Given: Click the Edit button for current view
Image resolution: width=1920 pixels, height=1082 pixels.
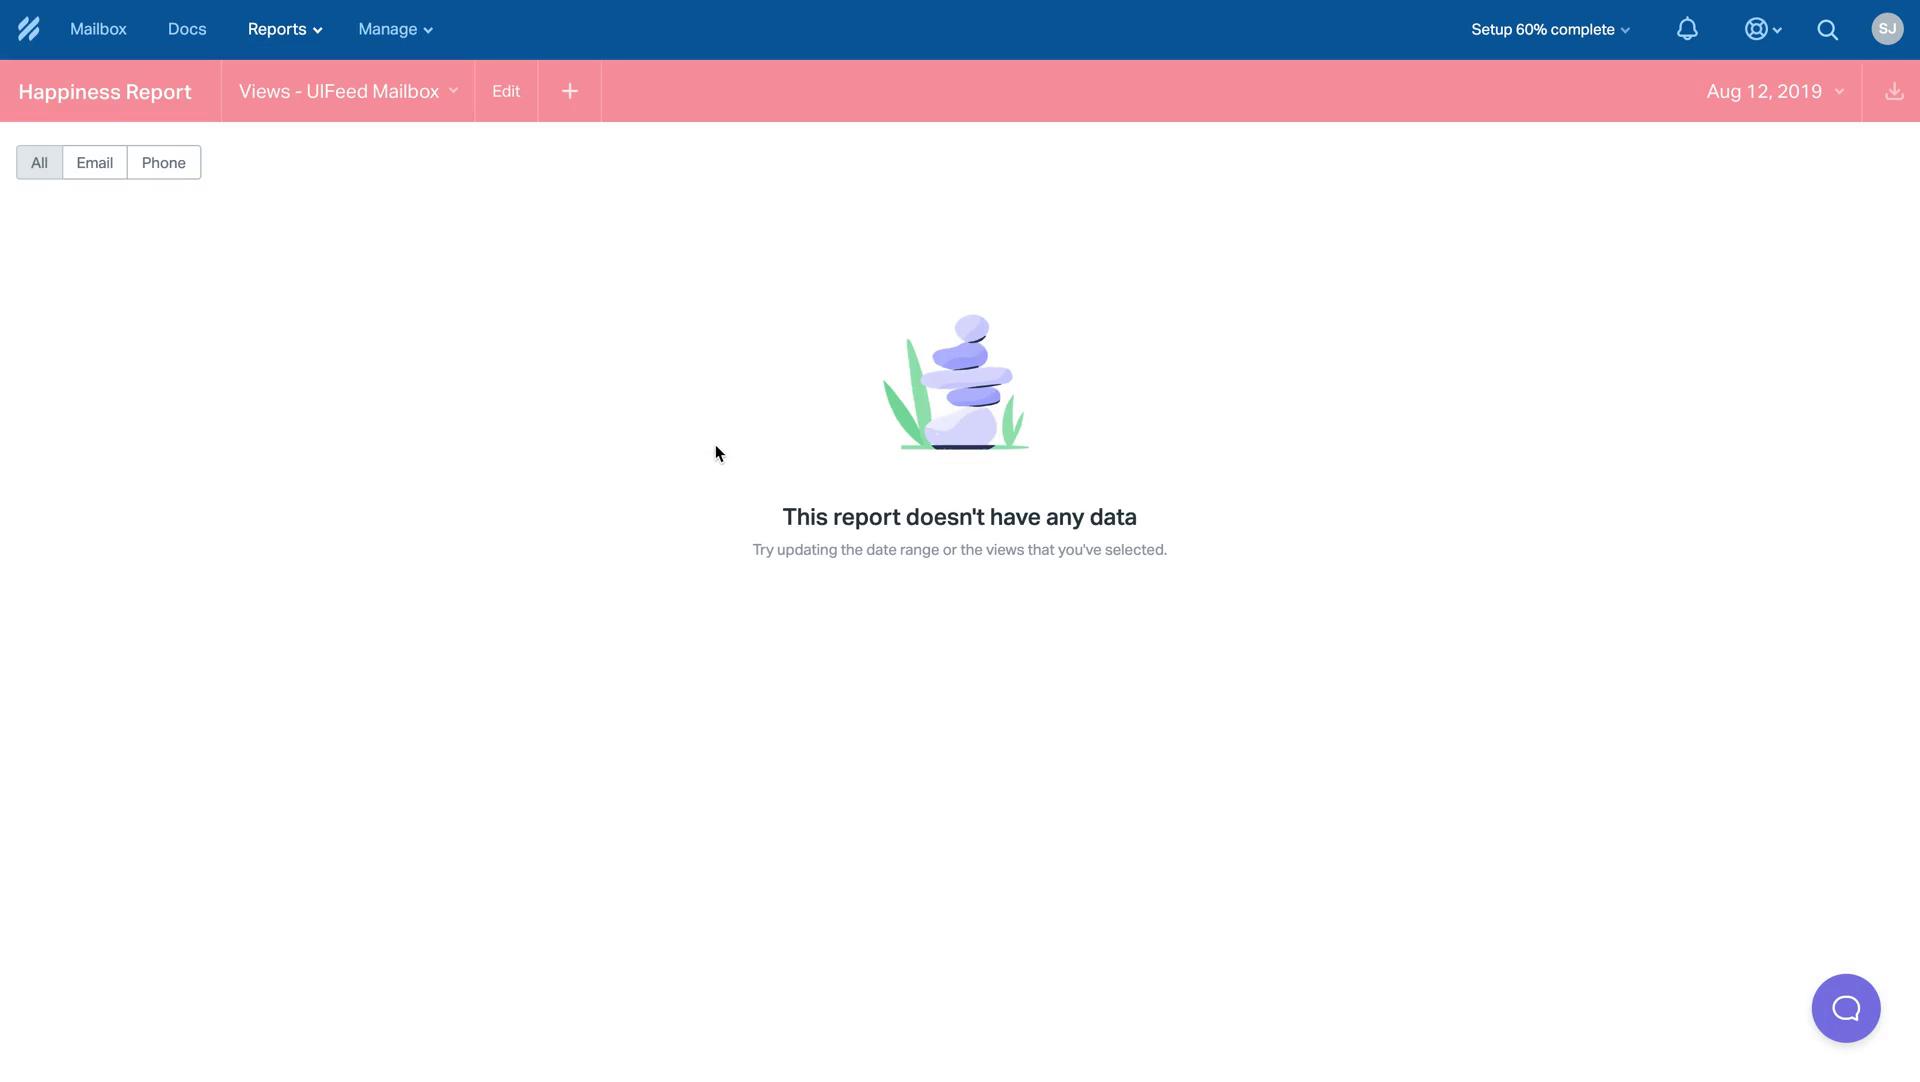Looking at the screenshot, I should point(506,91).
